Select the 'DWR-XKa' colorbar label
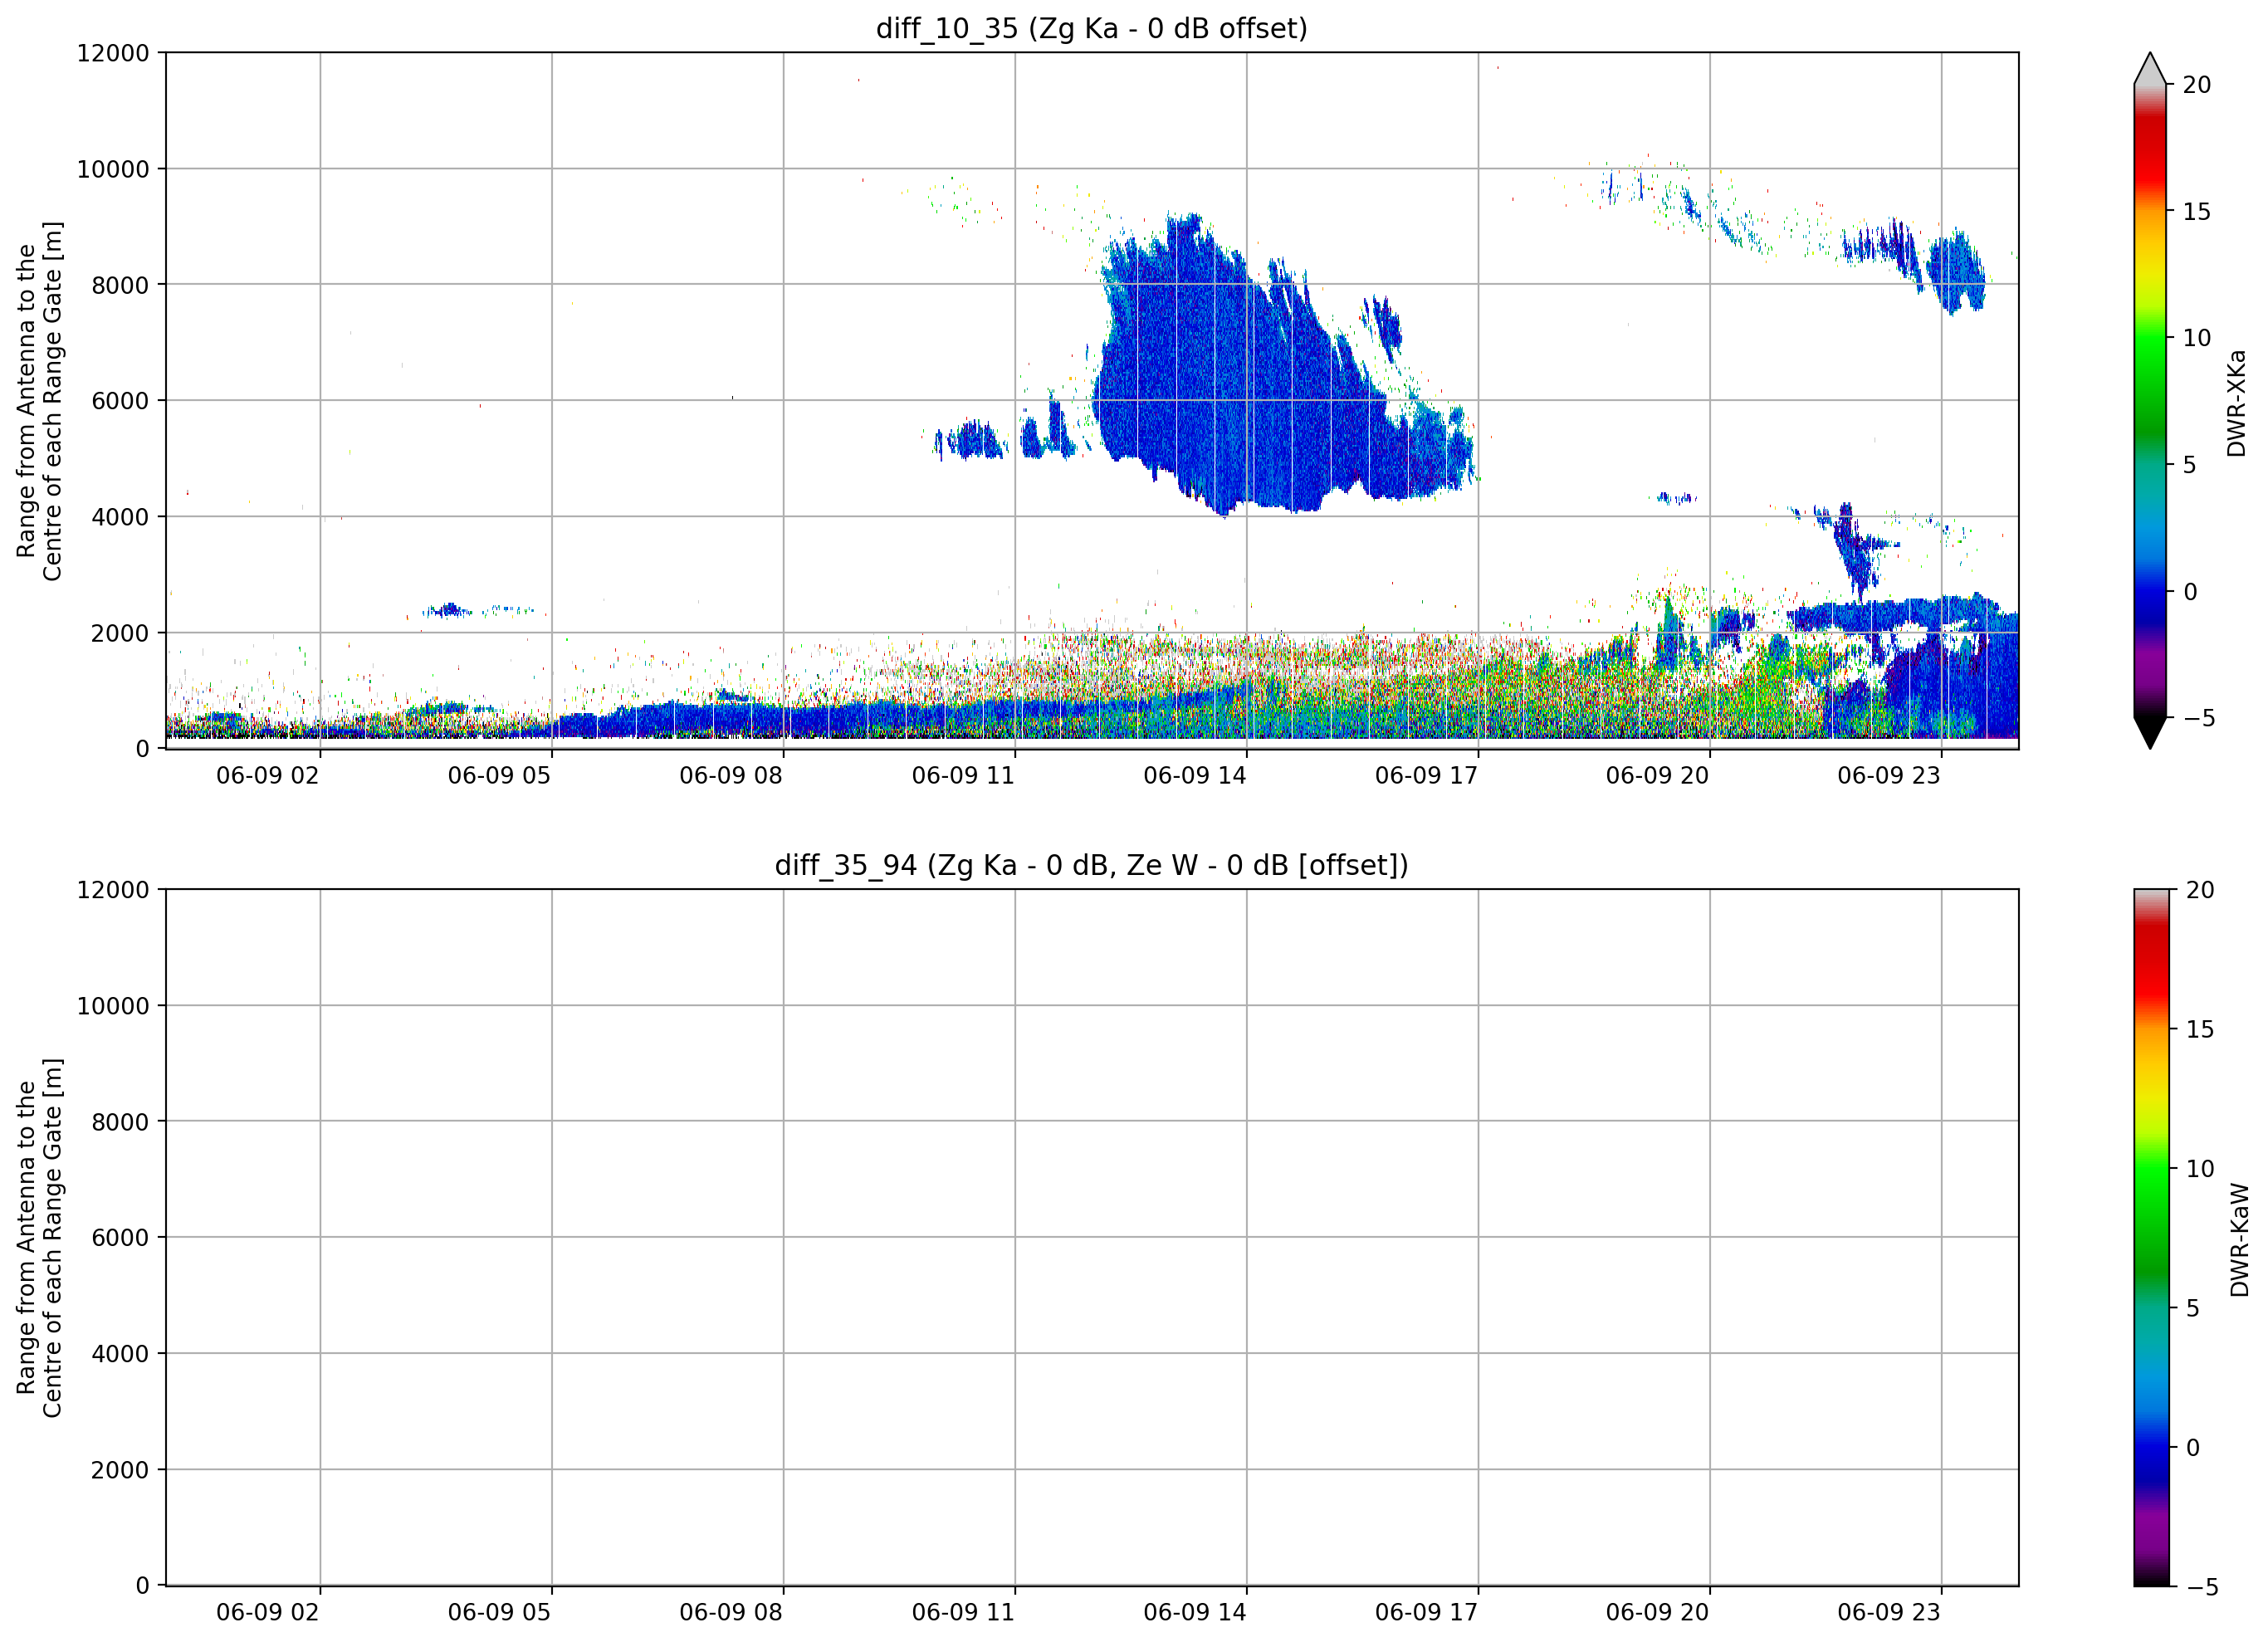The image size is (2268, 1642). coord(2237,403)
